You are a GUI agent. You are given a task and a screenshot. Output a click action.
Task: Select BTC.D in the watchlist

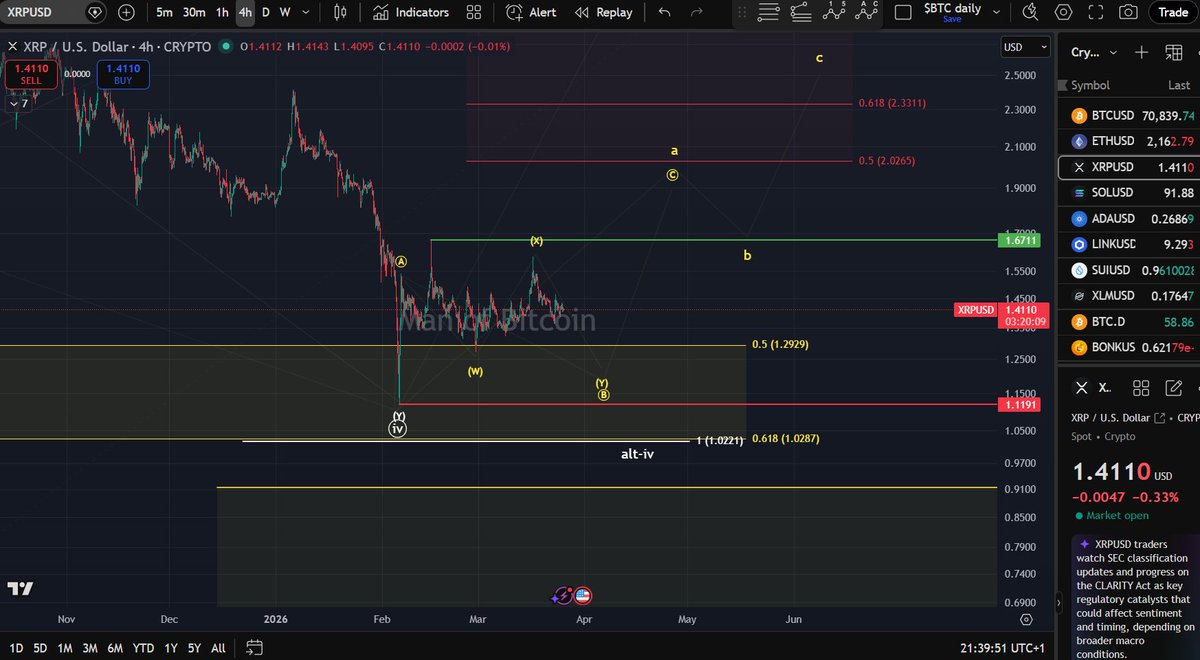[x=1129, y=322]
